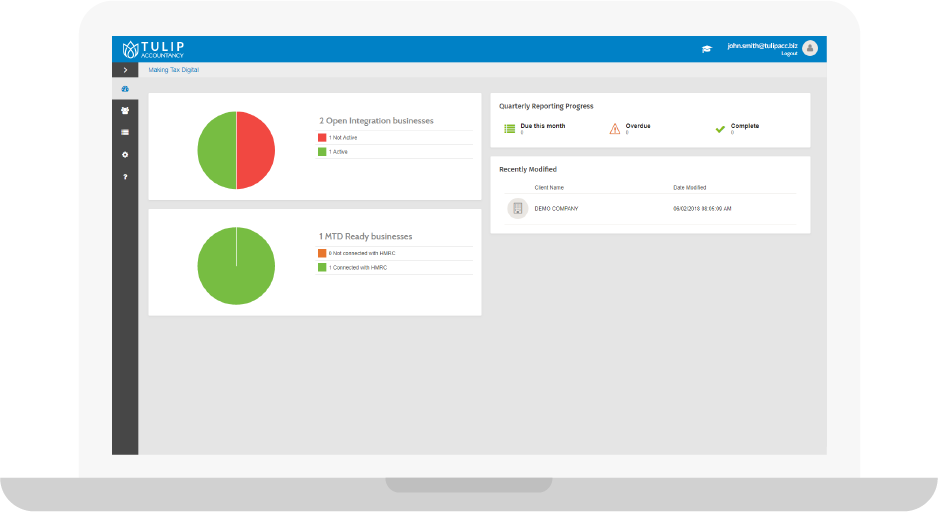Click the Date Modified column header
The height and width of the screenshot is (512, 938).
pos(690,187)
